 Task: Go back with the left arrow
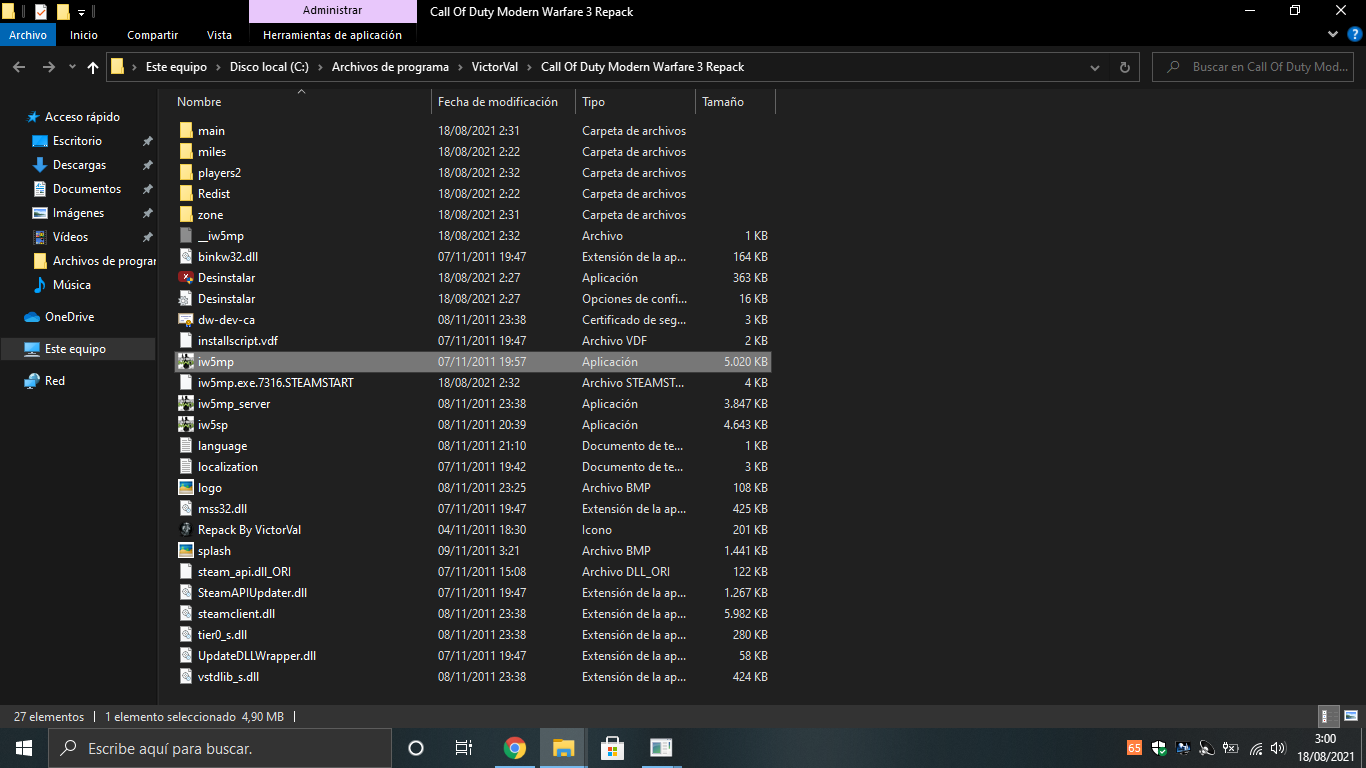click(19, 67)
